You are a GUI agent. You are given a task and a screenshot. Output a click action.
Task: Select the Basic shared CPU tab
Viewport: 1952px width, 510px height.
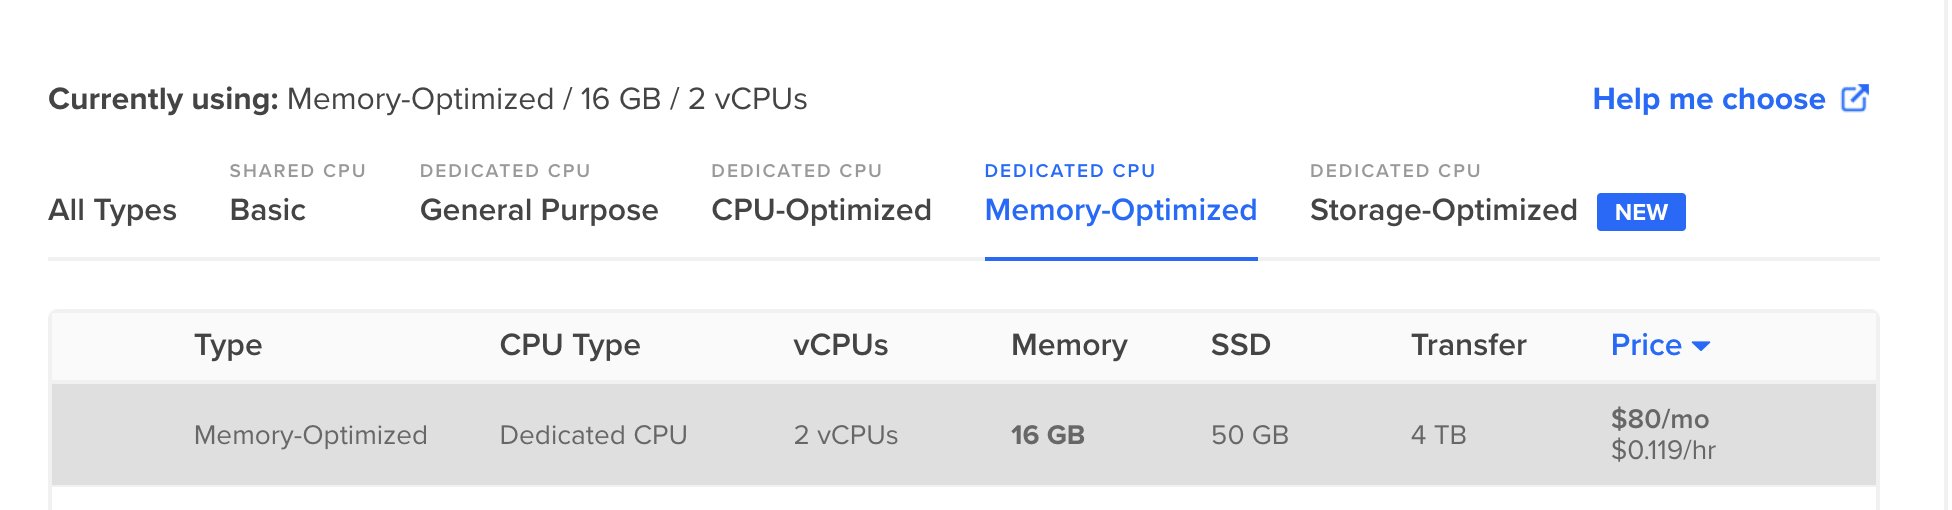point(297,194)
